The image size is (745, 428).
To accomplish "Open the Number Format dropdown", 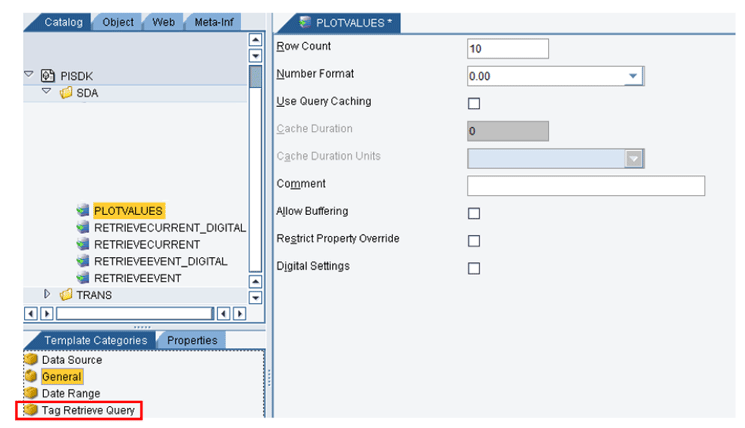I will pos(633,76).
